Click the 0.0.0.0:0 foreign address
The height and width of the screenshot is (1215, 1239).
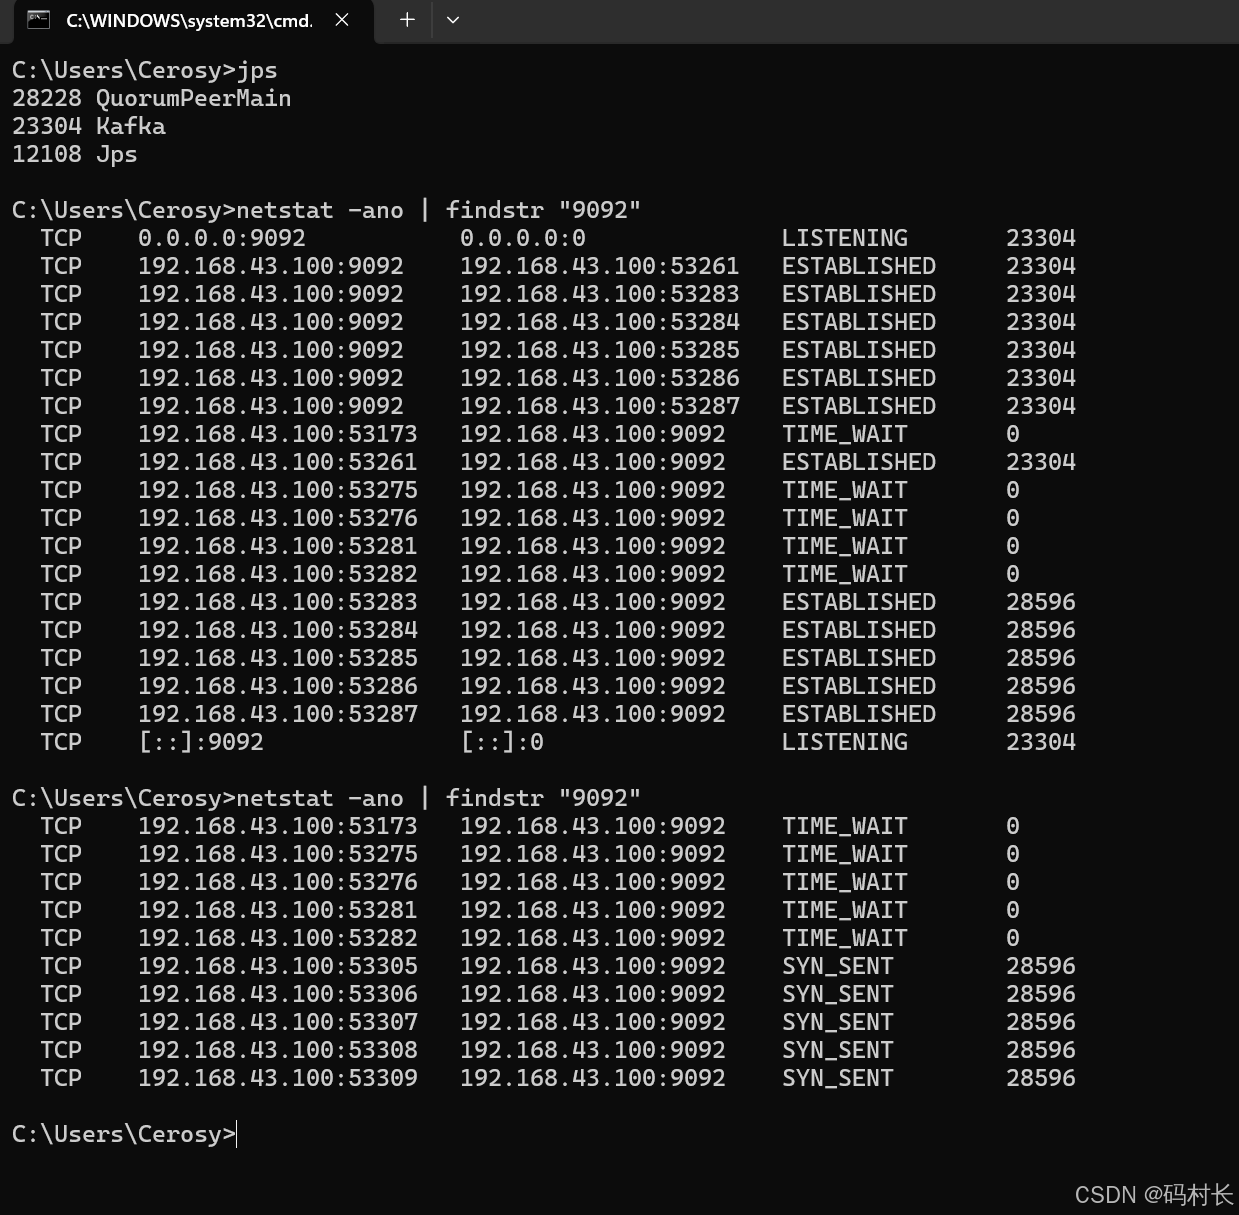(523, 238)
